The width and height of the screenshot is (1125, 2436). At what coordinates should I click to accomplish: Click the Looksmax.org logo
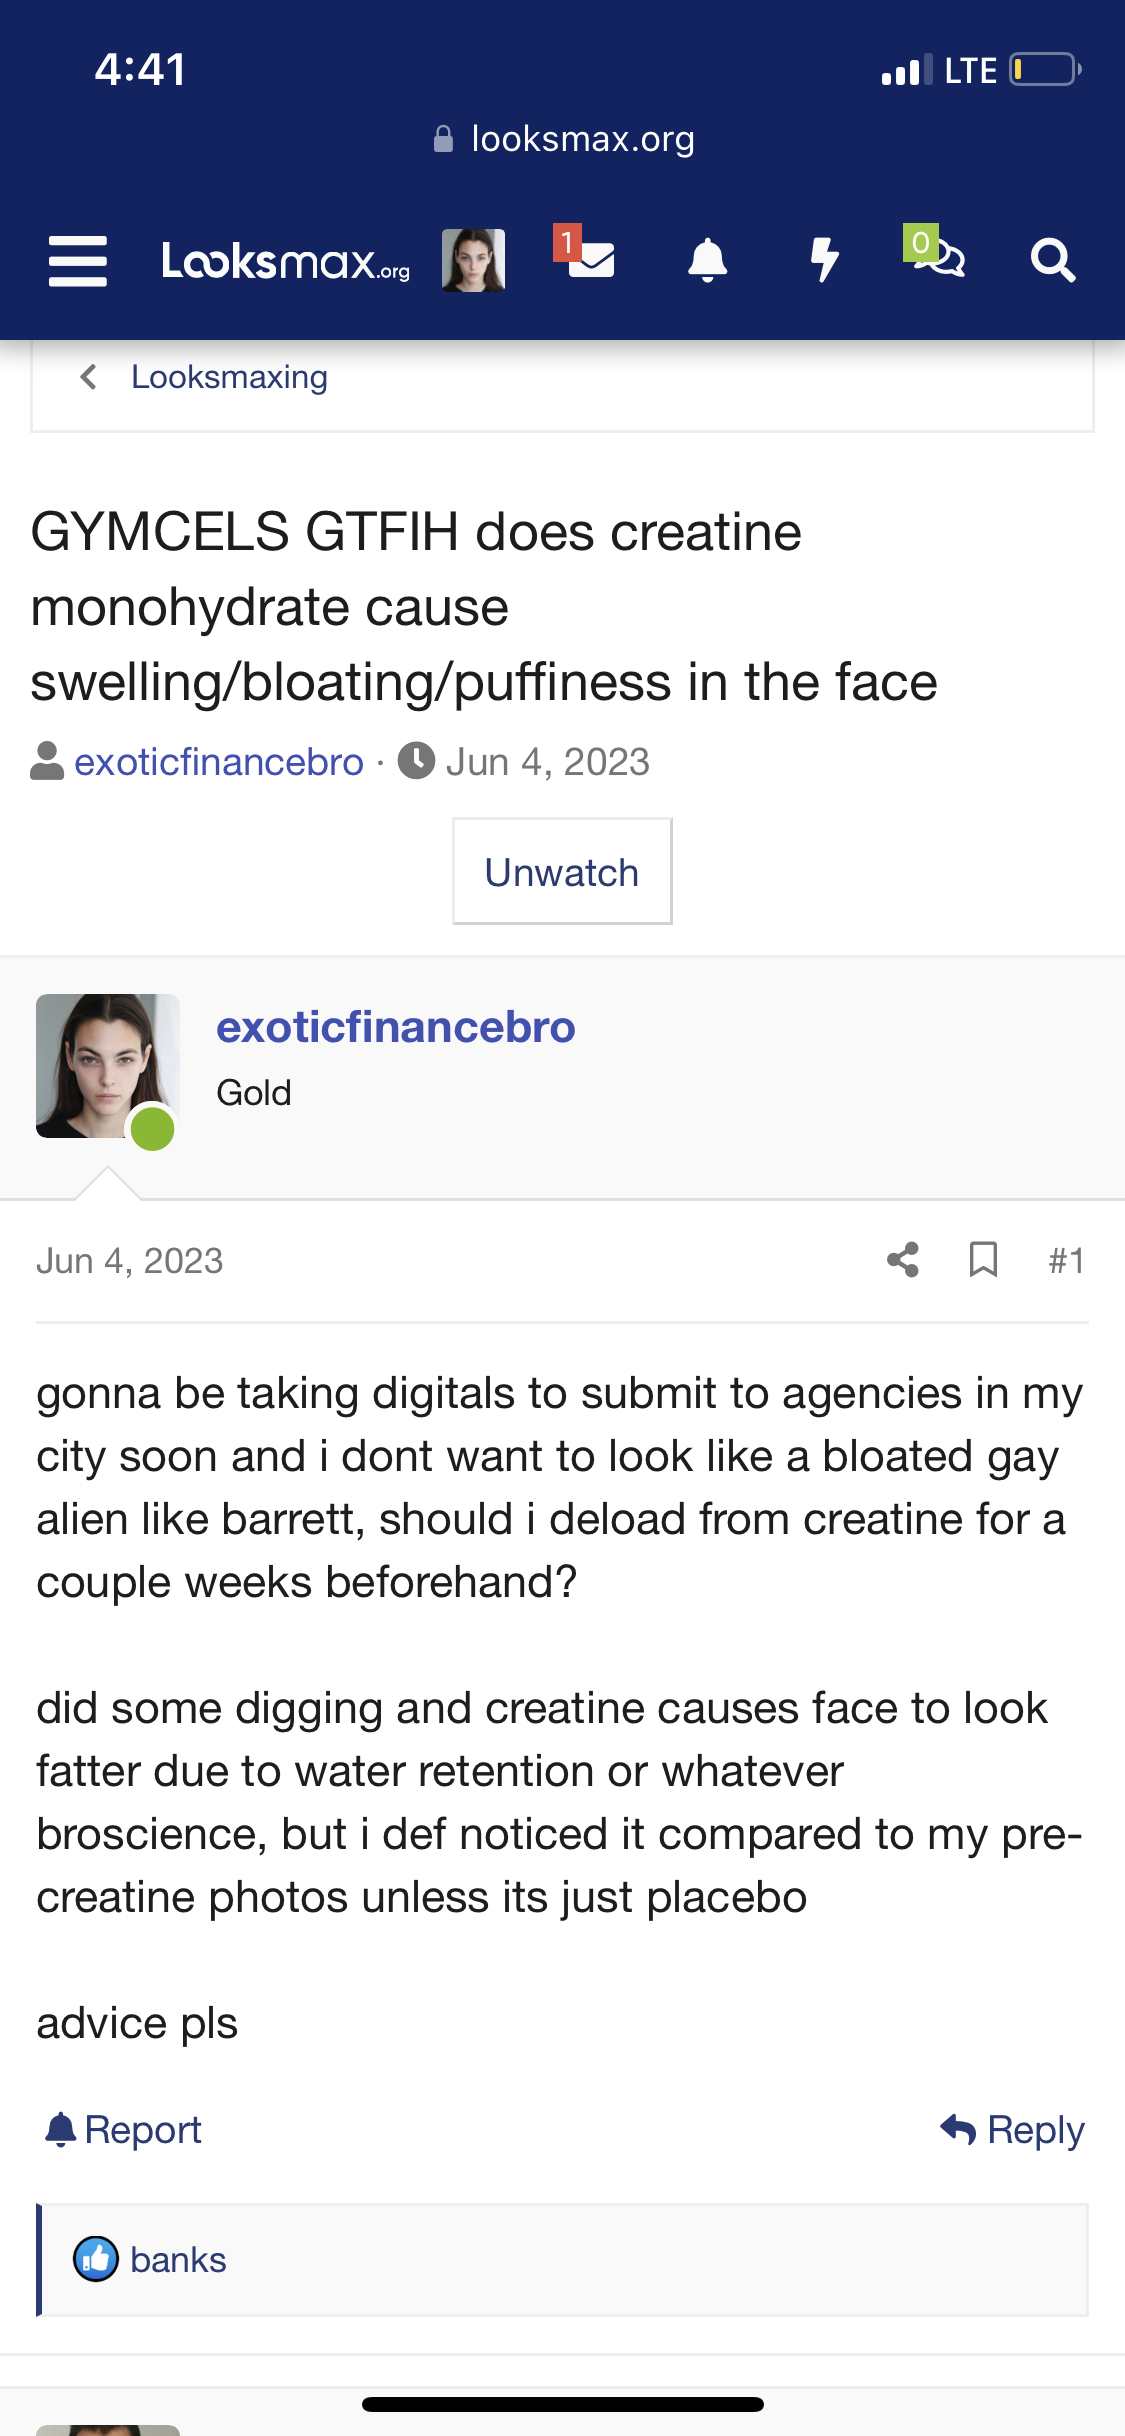(x=286, y=262)
